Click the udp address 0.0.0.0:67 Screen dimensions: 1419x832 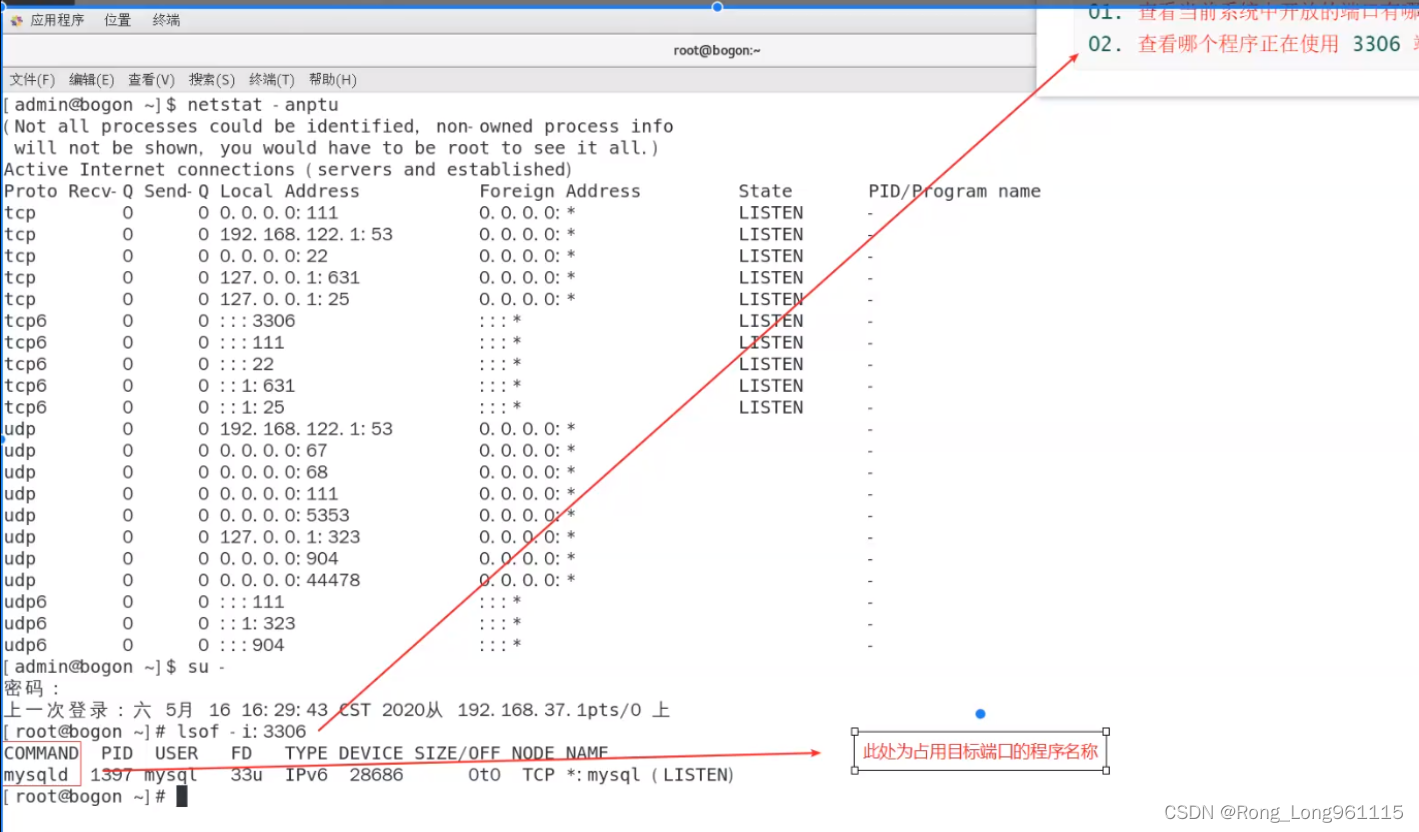tap(274, 451)
